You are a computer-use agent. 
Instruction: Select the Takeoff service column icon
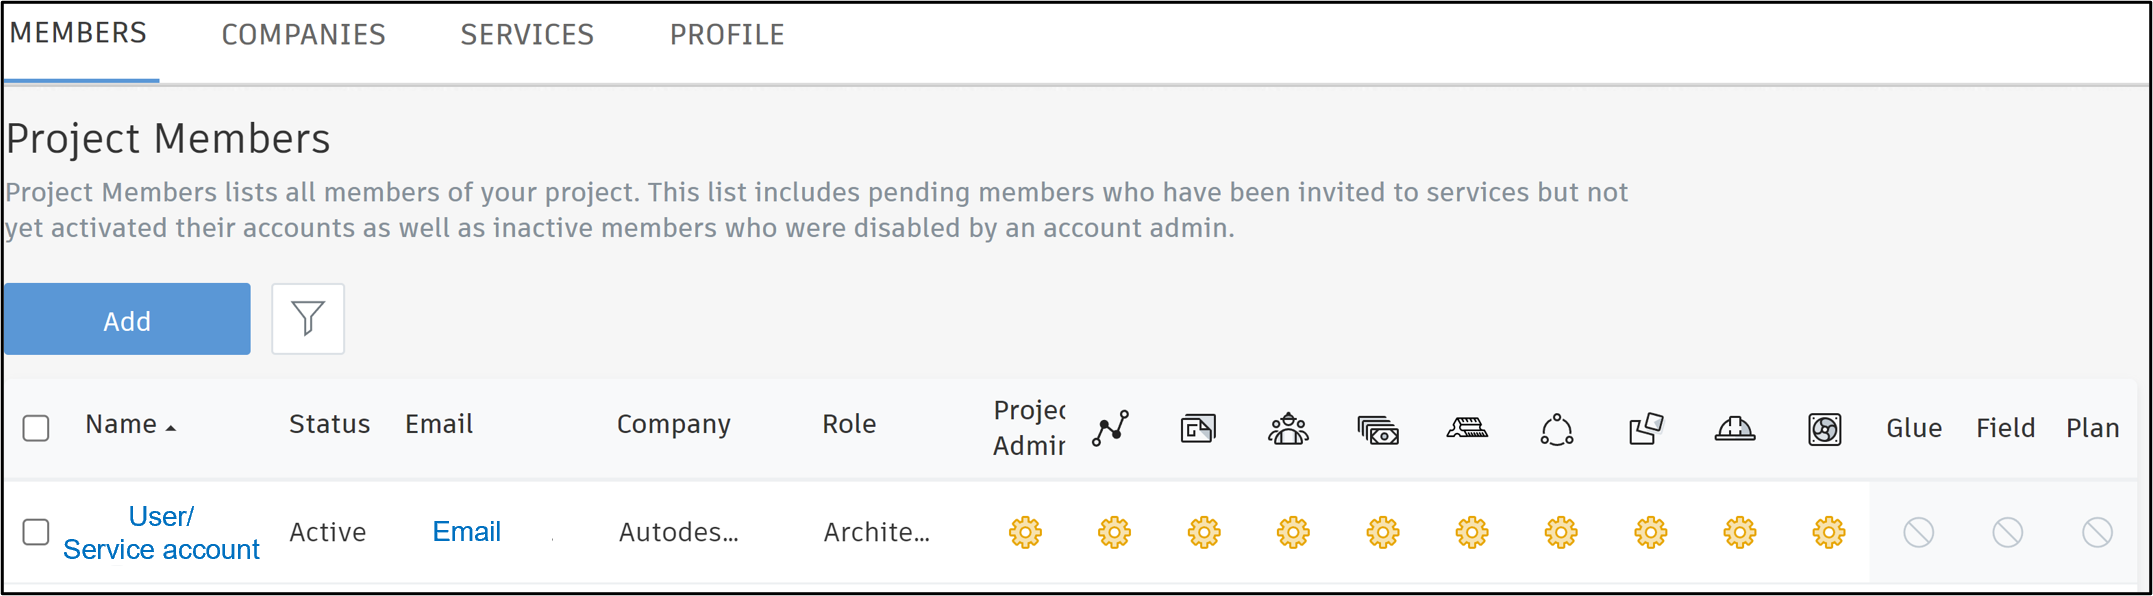pyautogui.click(x=1467, y=430)
